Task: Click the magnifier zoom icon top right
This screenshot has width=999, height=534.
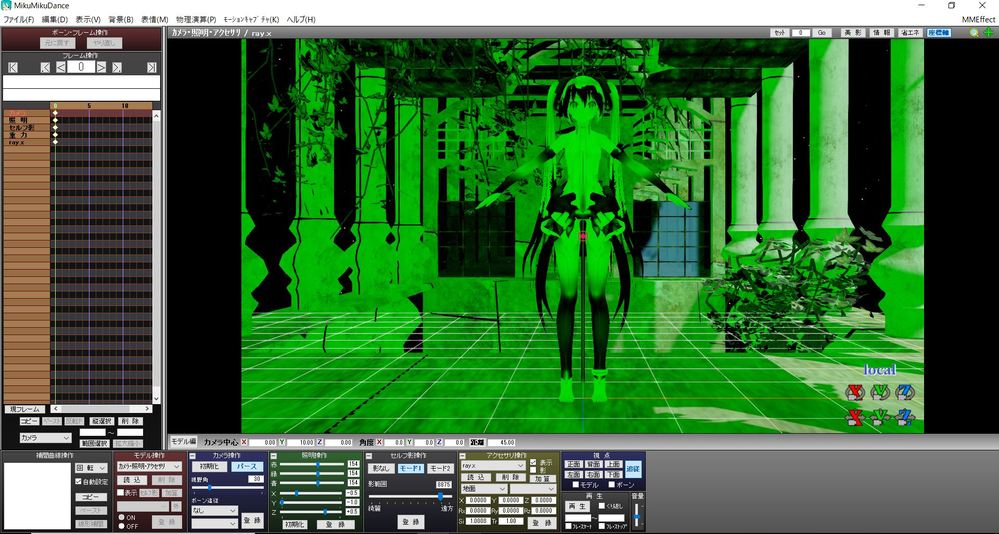Action: [x=974, y=32]
